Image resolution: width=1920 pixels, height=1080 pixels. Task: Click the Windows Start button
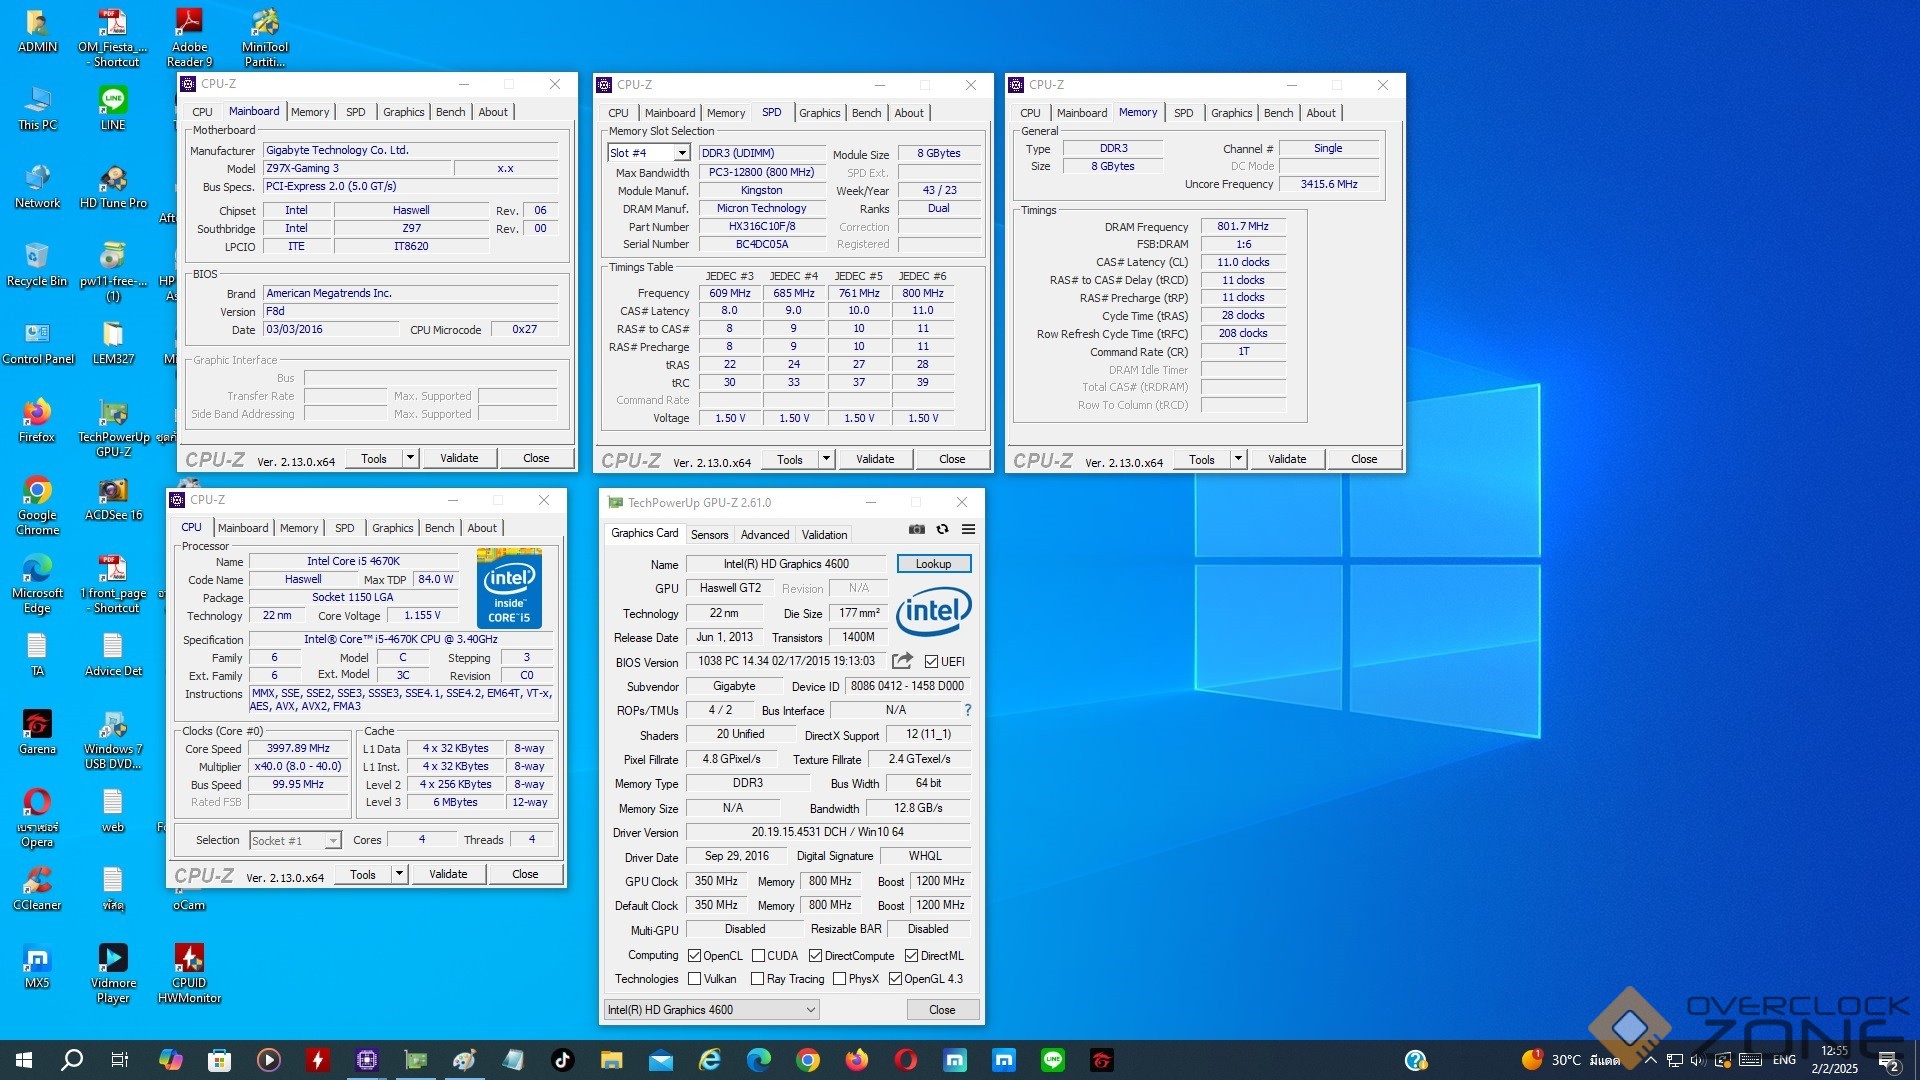point(24,1060)
